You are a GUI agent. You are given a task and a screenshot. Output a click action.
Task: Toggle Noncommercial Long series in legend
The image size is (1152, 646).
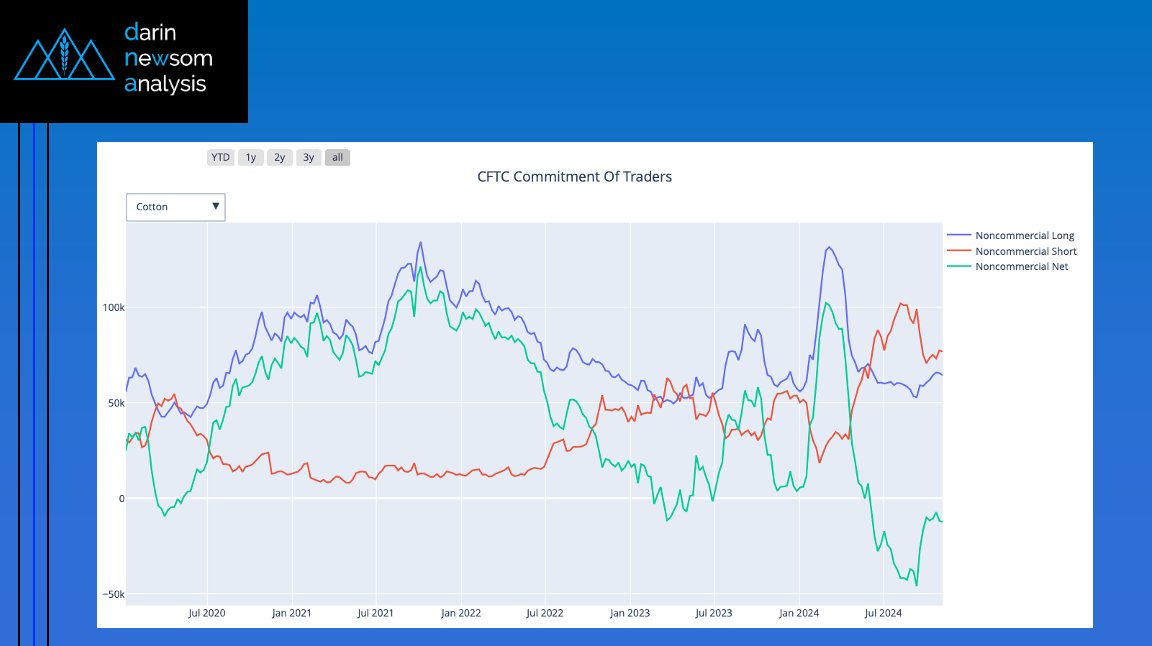[x=1024, y=236]
